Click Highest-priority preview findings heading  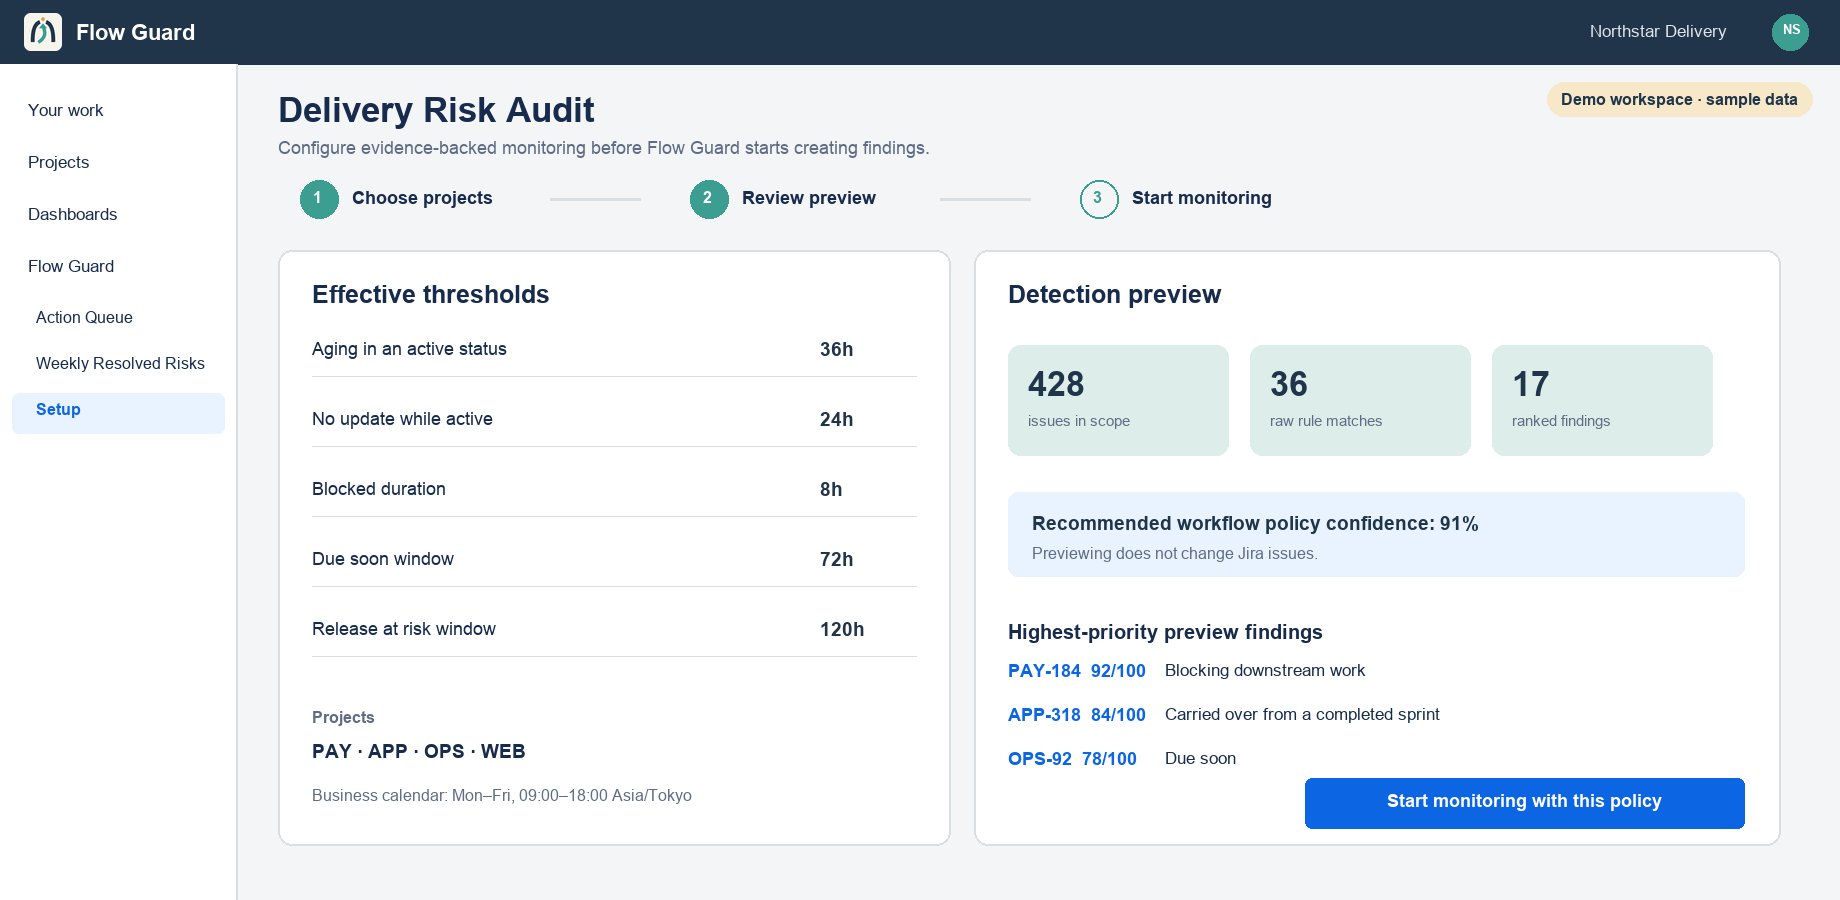pyautogui.click(x=1165, y=632)
